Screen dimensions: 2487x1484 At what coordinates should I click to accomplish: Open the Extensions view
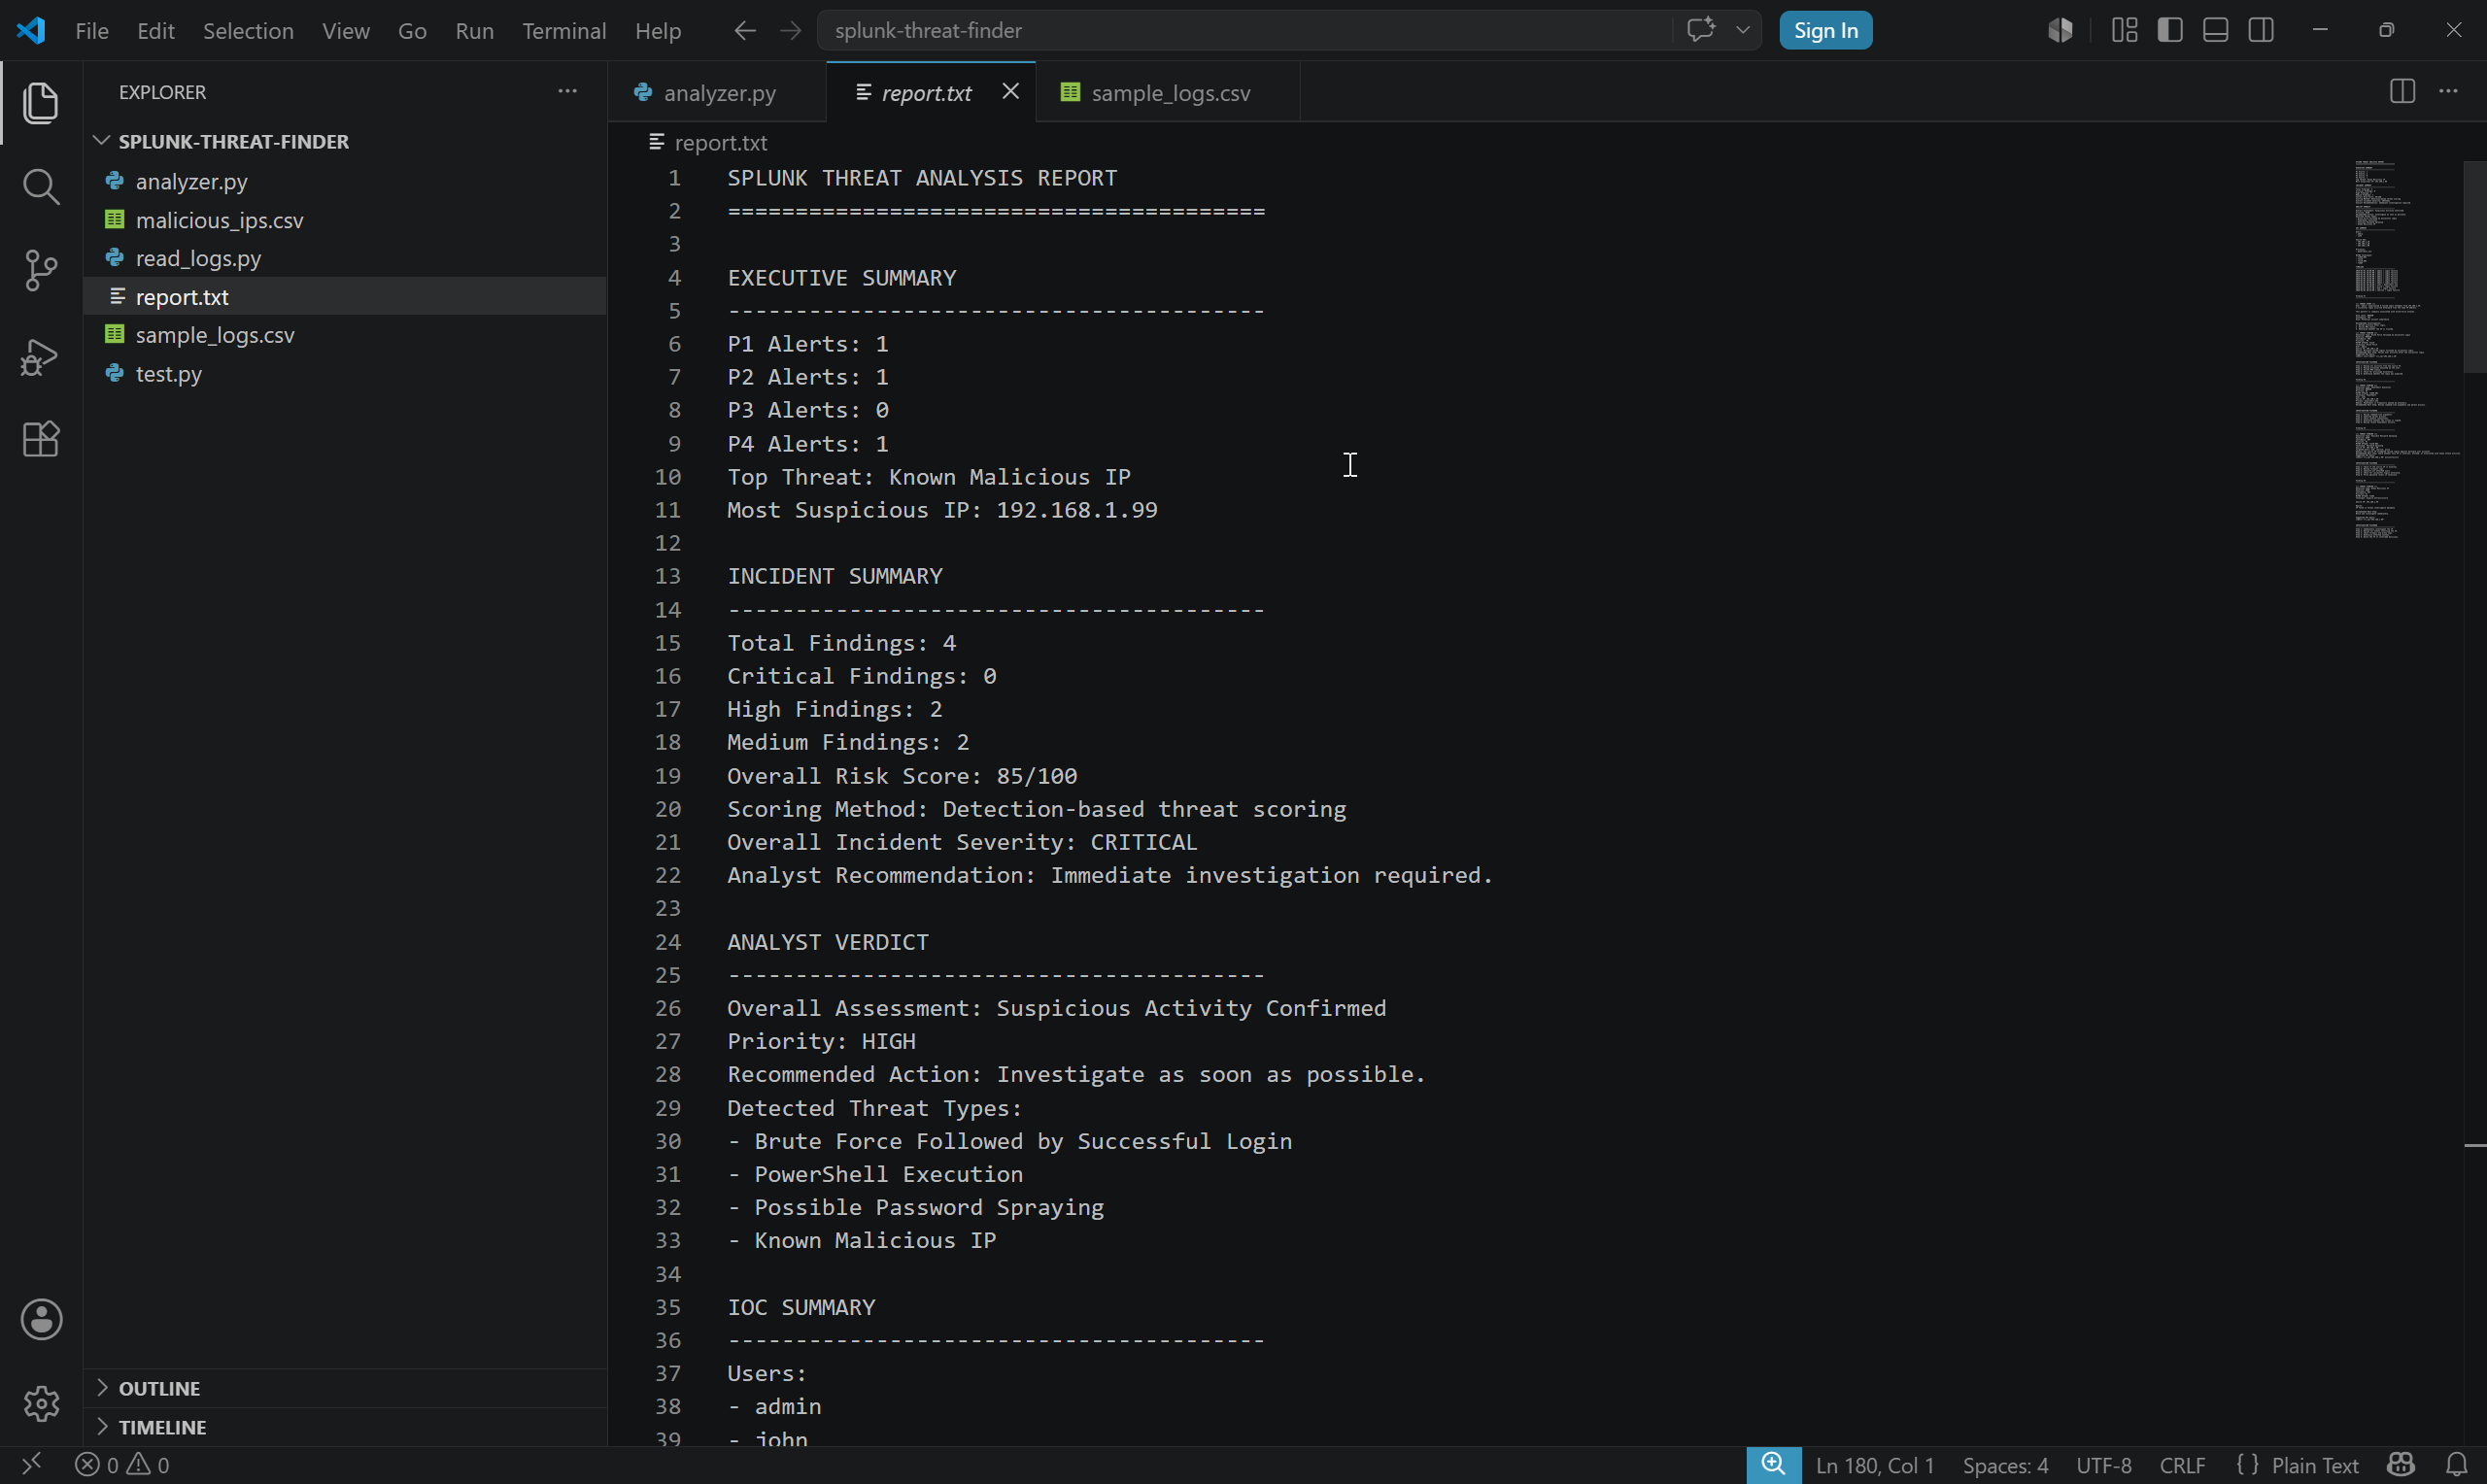click(x=40, y=439)
